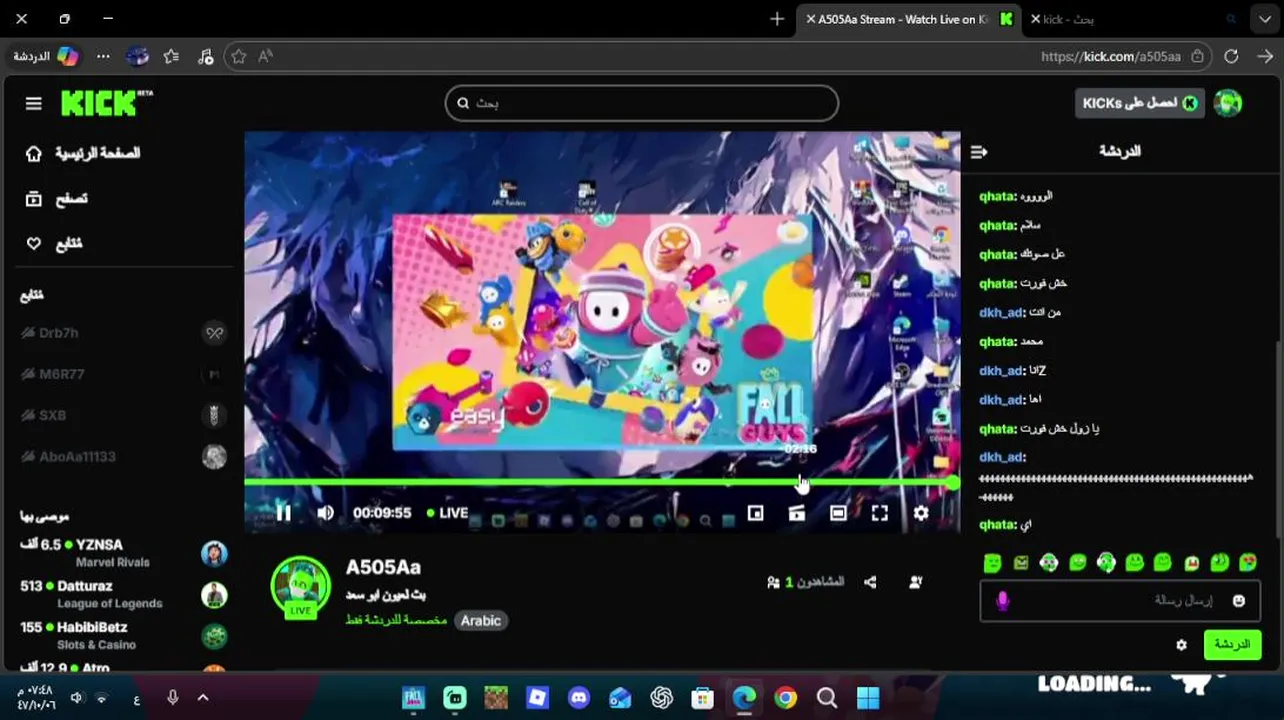The image size is (1284, 720).
Task: Open the Edge media control icon
Action: coord(205,57)
